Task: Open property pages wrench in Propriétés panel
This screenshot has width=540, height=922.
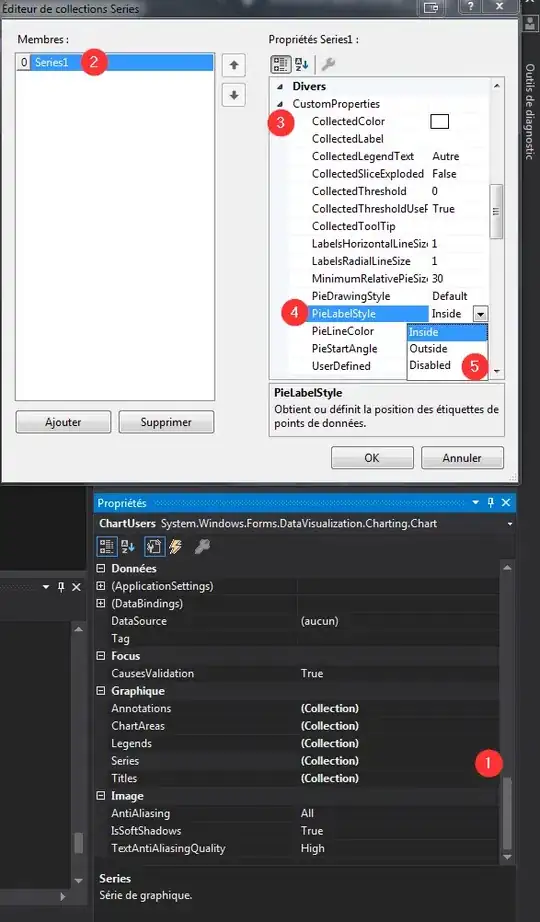Action: [202, 547]
